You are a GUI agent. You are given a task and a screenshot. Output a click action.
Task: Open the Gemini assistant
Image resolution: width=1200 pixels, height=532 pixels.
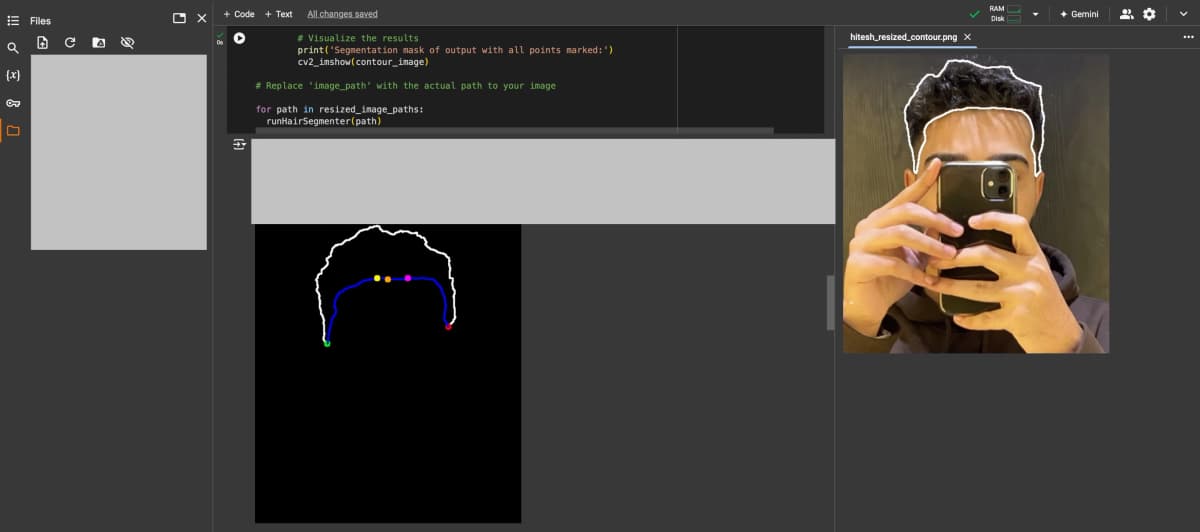(1079, 14)
